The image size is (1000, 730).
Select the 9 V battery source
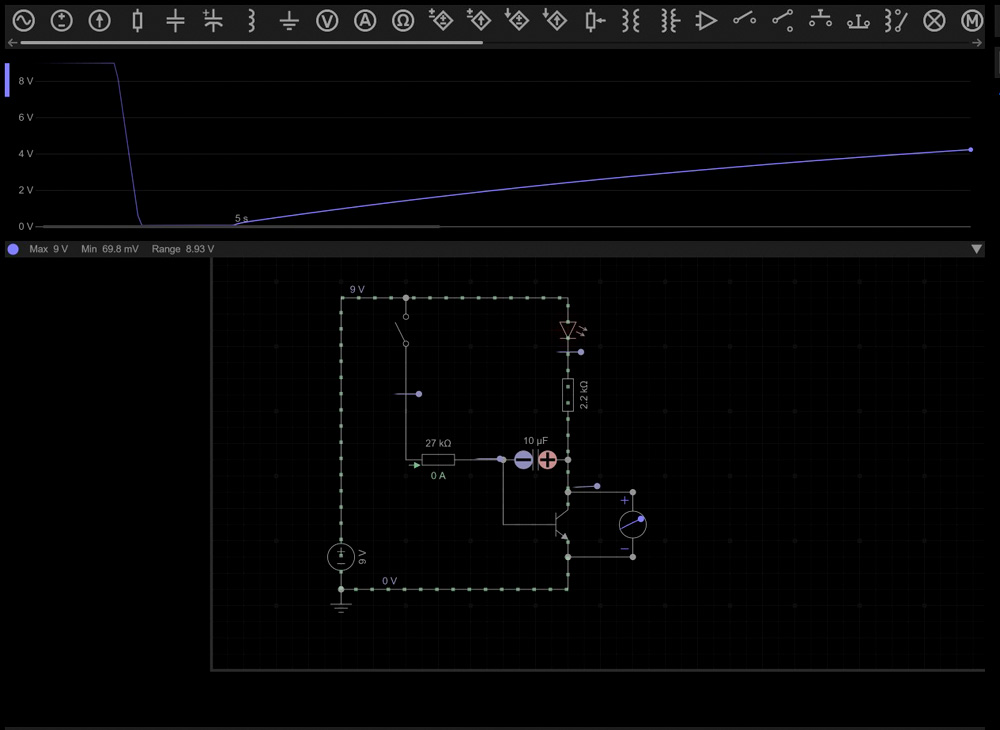(341, 557)
